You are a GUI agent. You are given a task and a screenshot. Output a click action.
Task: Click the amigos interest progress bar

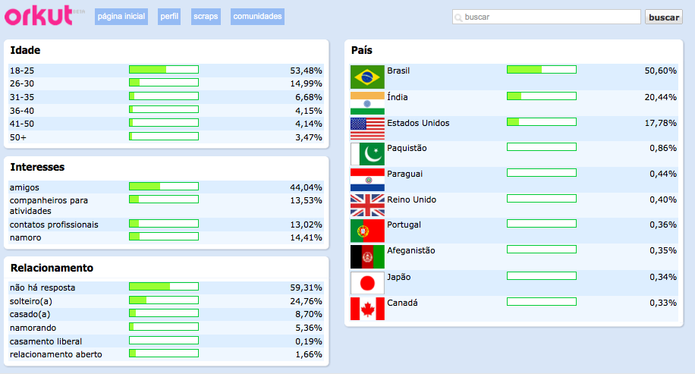pyautogui.click(x=164, y=187)
